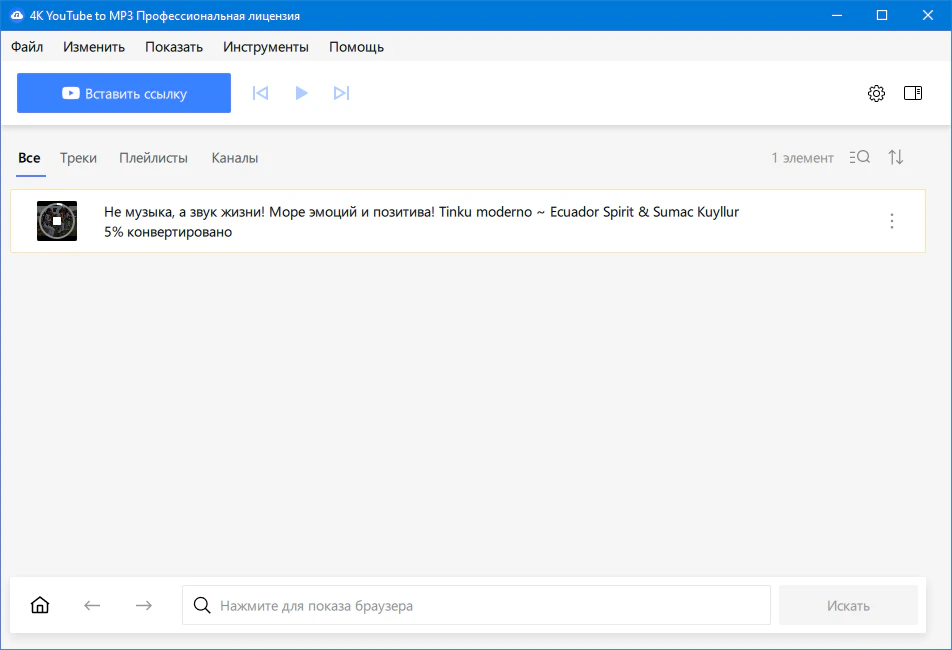
Task: Skip to the next track
Action: 342,93
